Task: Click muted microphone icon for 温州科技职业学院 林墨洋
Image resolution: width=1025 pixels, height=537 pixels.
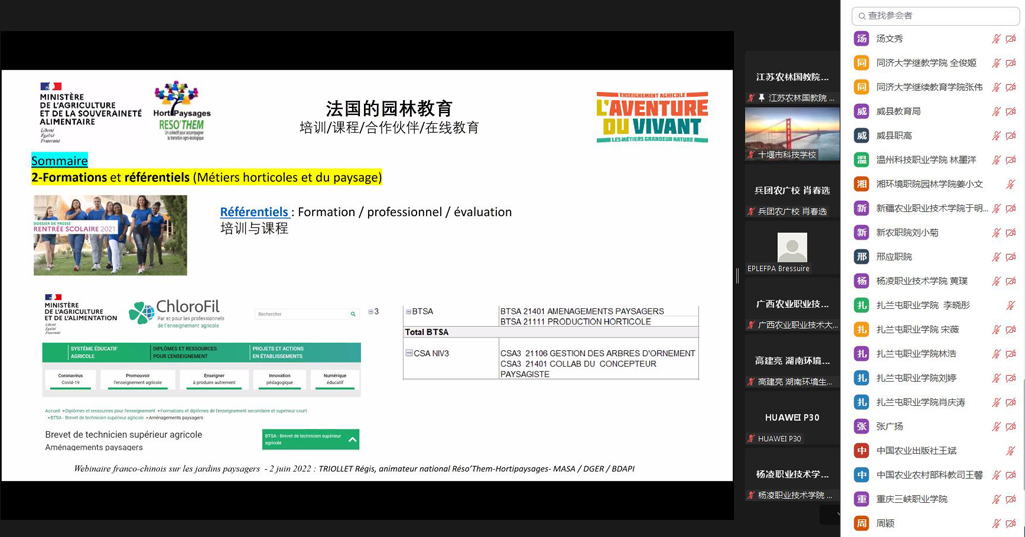Action: [x=996, y=160]
